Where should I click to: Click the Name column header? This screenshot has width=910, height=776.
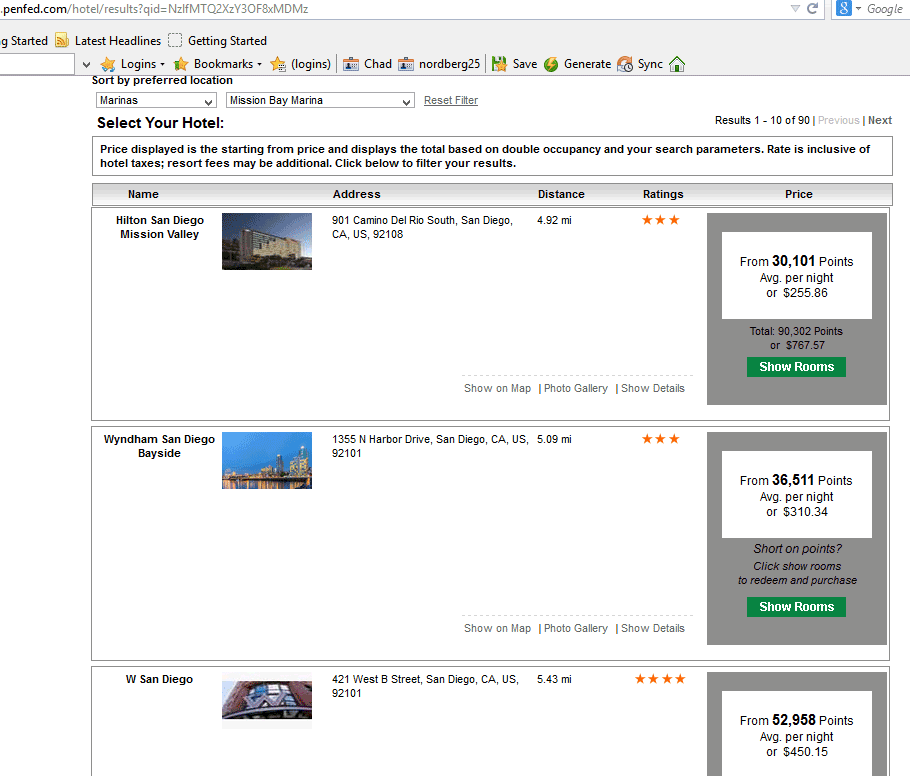(x=143, y=194)
